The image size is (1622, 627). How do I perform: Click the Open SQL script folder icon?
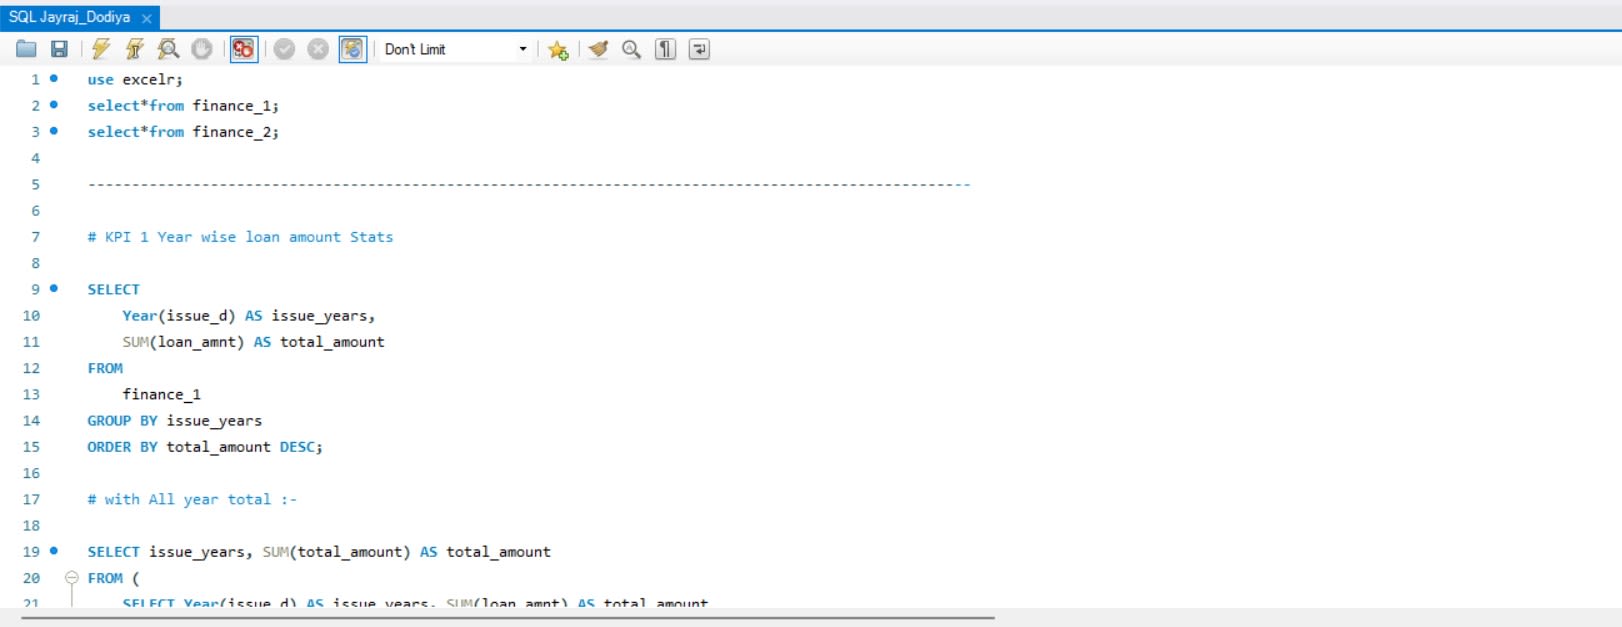pos(26,49)
